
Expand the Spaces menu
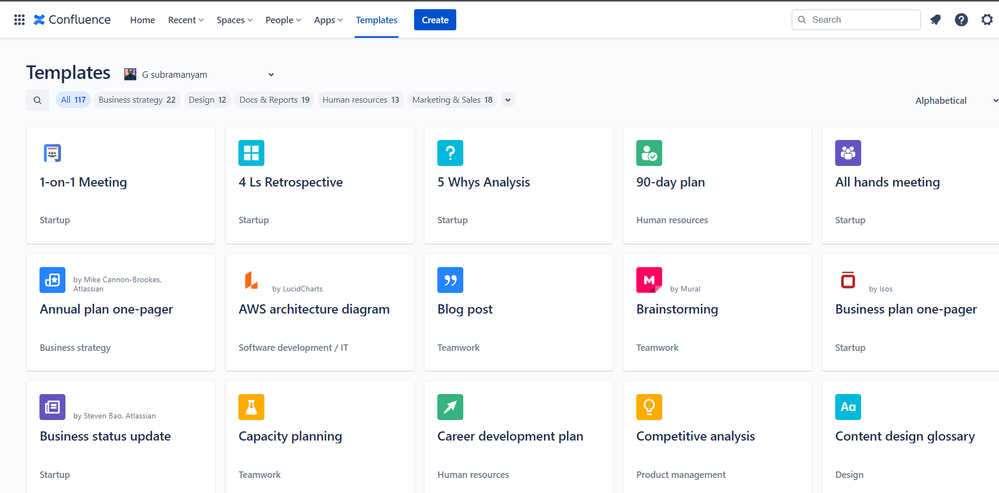pos(234,20)
